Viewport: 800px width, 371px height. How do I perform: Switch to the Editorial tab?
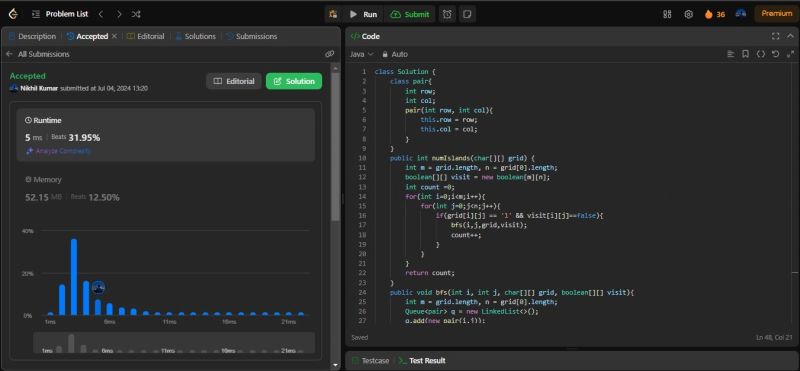point(146,36)
